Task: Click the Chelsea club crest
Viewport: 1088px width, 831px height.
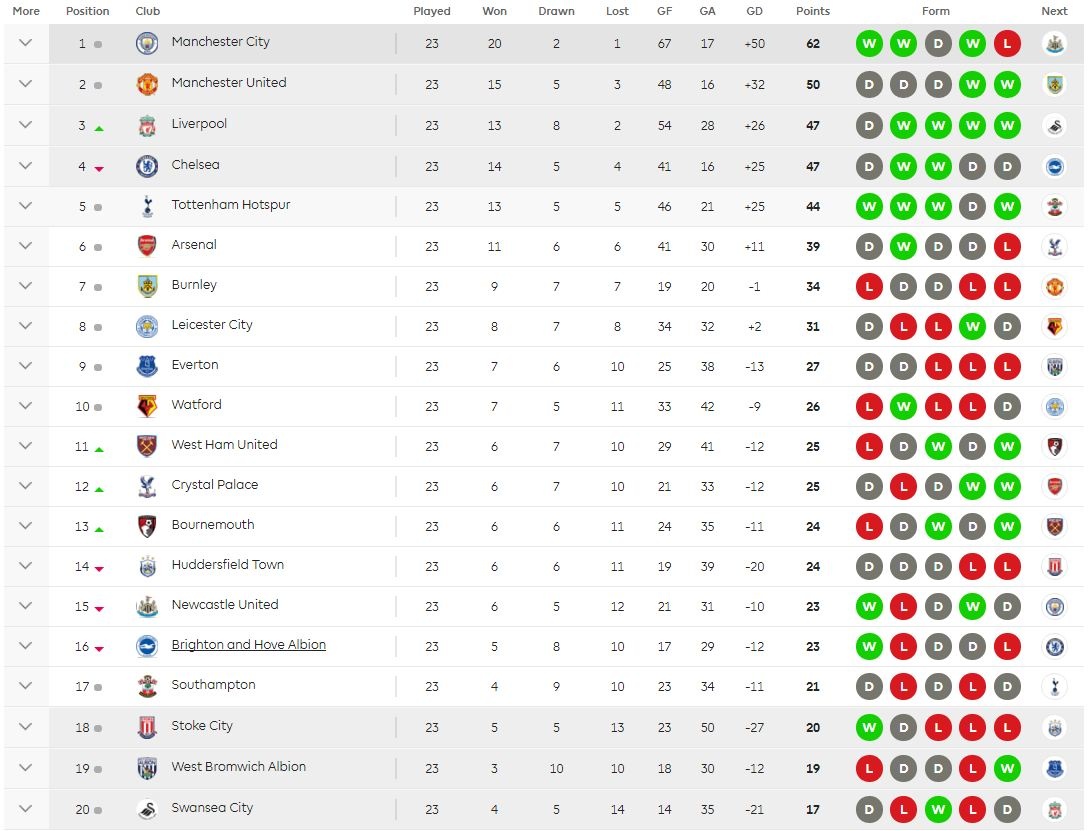Action: tap(146, 166)
